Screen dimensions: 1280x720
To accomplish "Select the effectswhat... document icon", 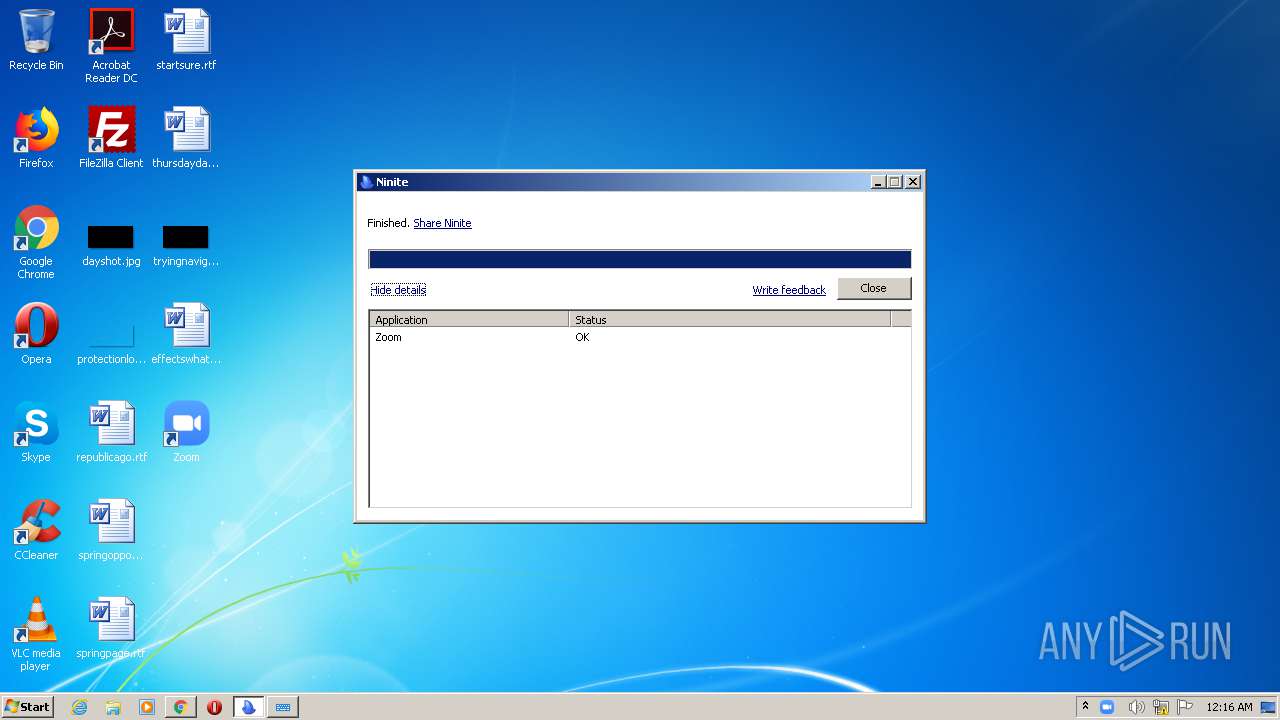I will coord(186,334).
